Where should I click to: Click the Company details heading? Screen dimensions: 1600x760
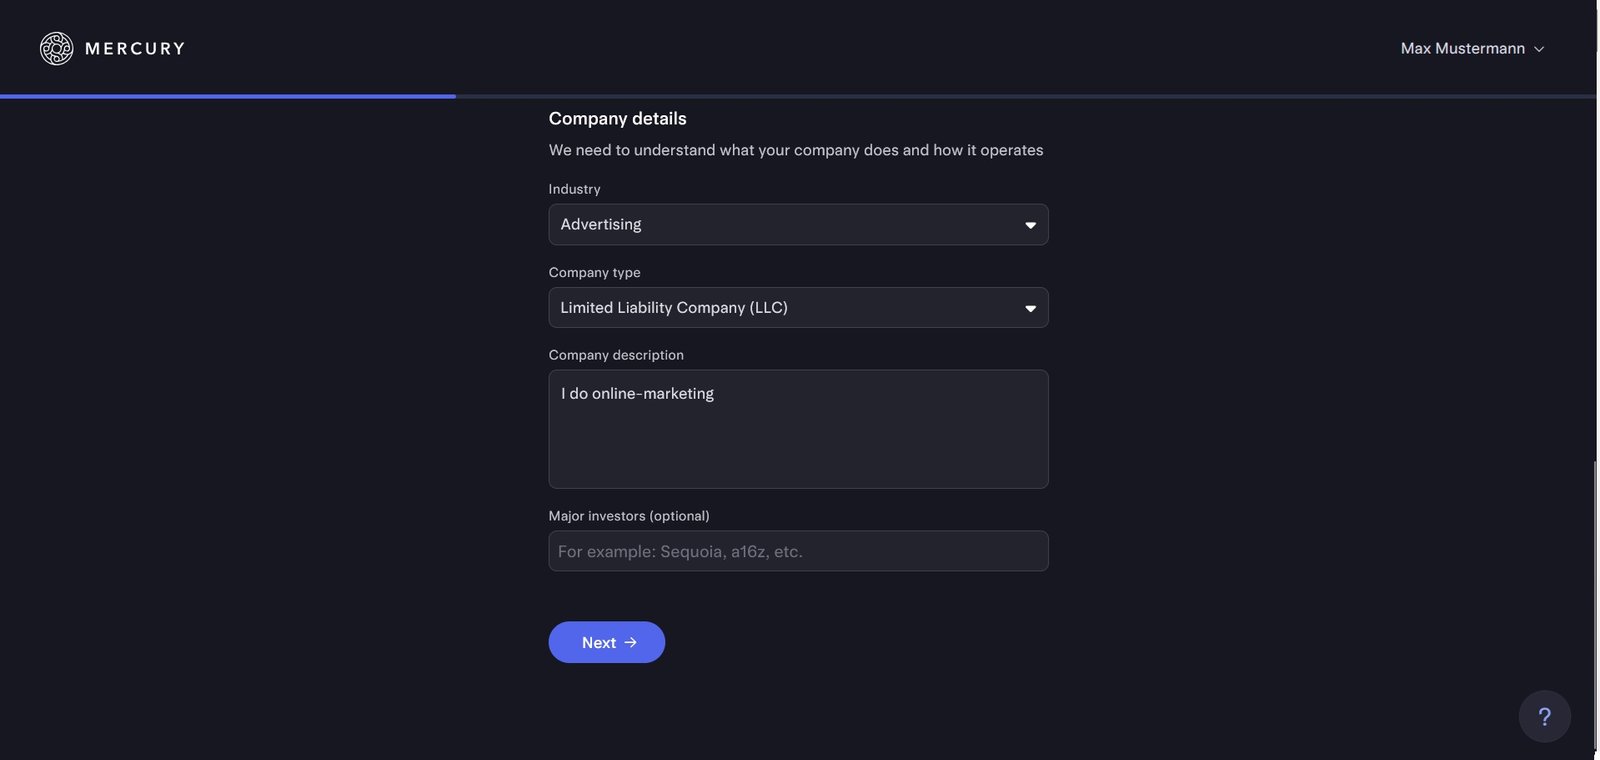617,118
